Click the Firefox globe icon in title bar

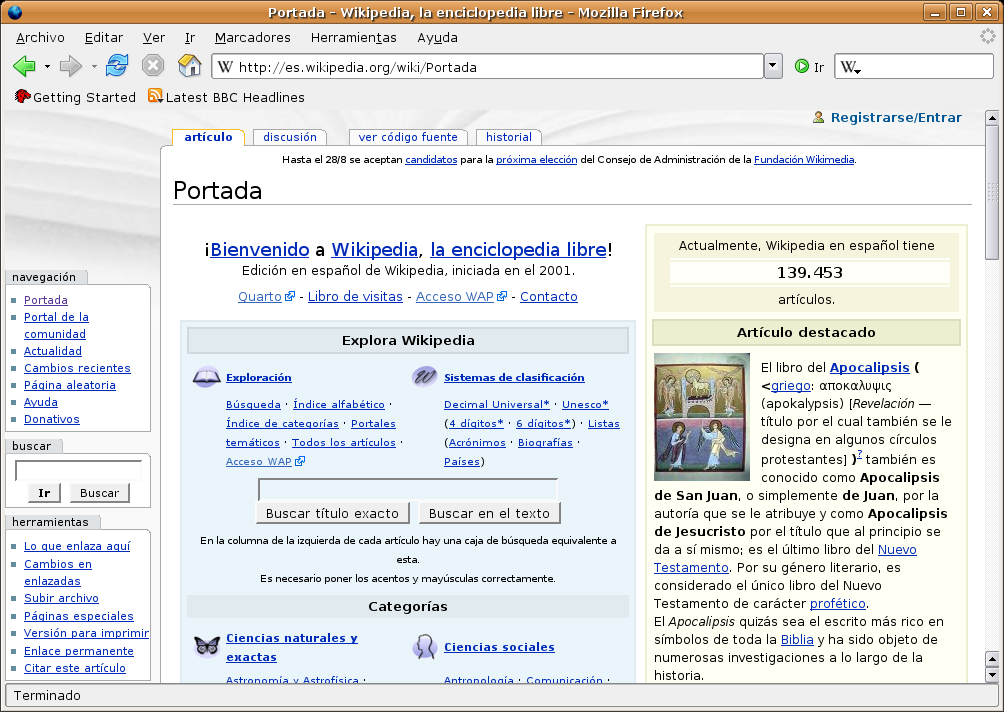(13, 12)
